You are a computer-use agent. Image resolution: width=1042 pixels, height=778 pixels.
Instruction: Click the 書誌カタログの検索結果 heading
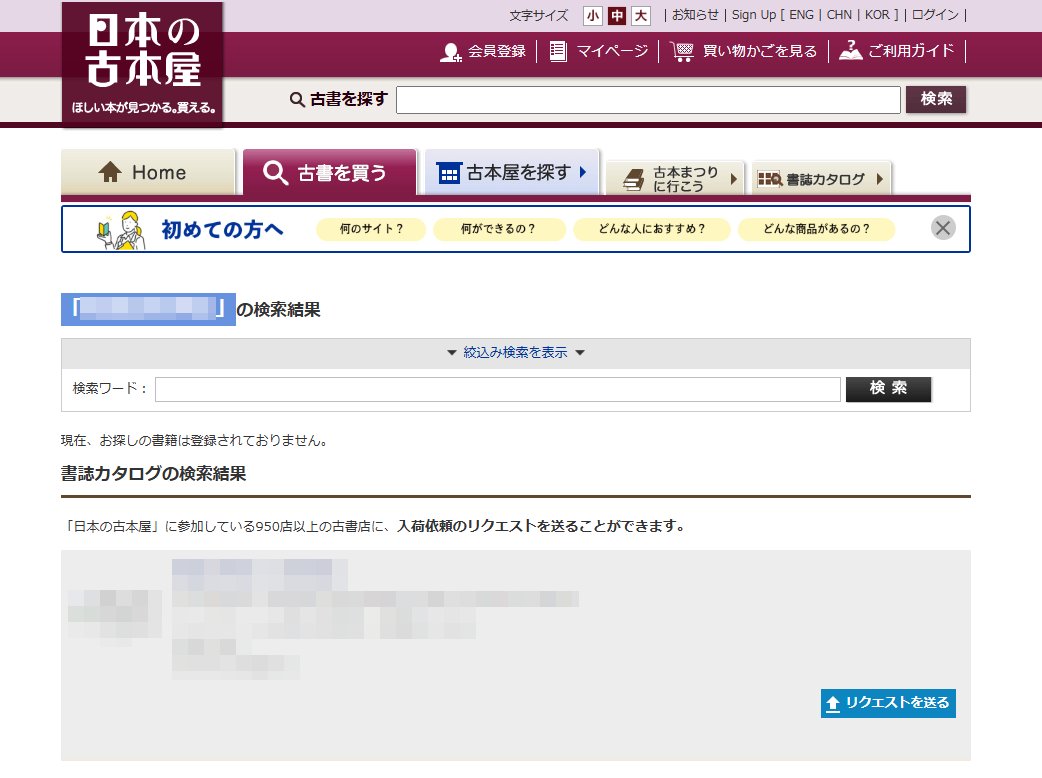click(154, 474)
